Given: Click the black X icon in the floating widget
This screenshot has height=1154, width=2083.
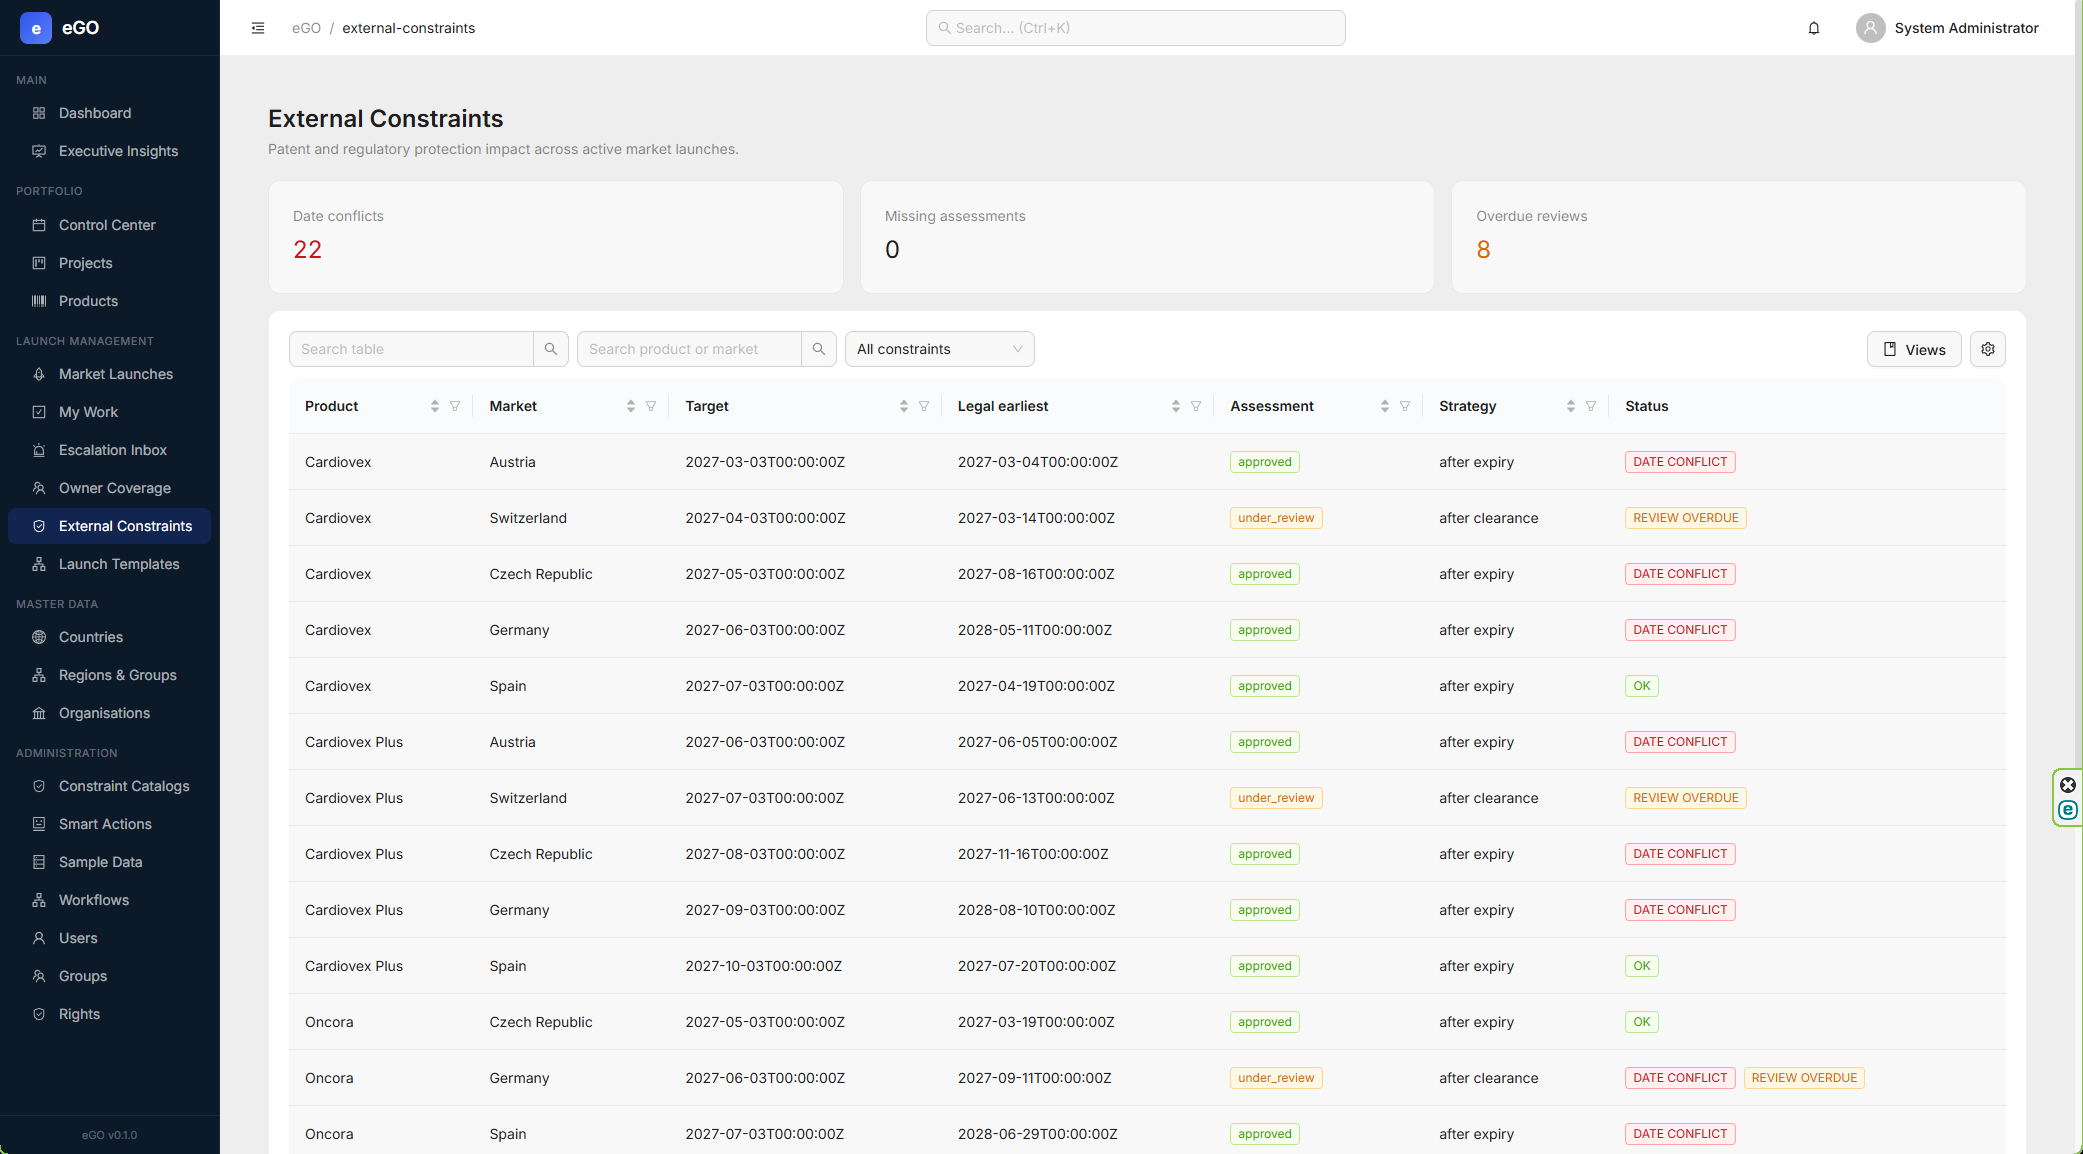Looking at the screenshot, I should [x=2068, y=785].
